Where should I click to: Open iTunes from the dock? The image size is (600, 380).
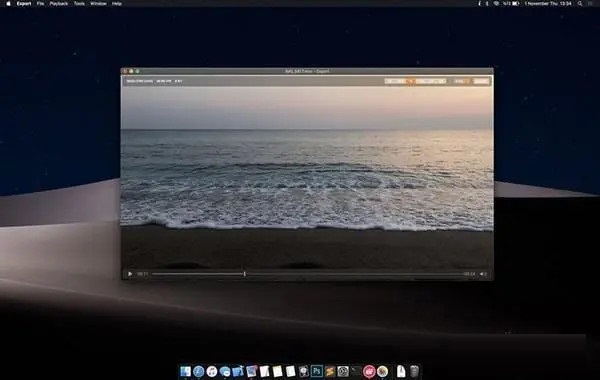(212, 371)
